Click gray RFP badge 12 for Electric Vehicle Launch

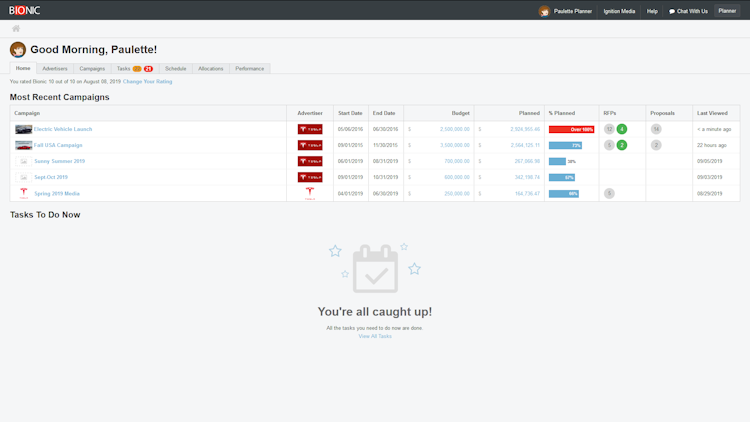click(x=609, y=129)
